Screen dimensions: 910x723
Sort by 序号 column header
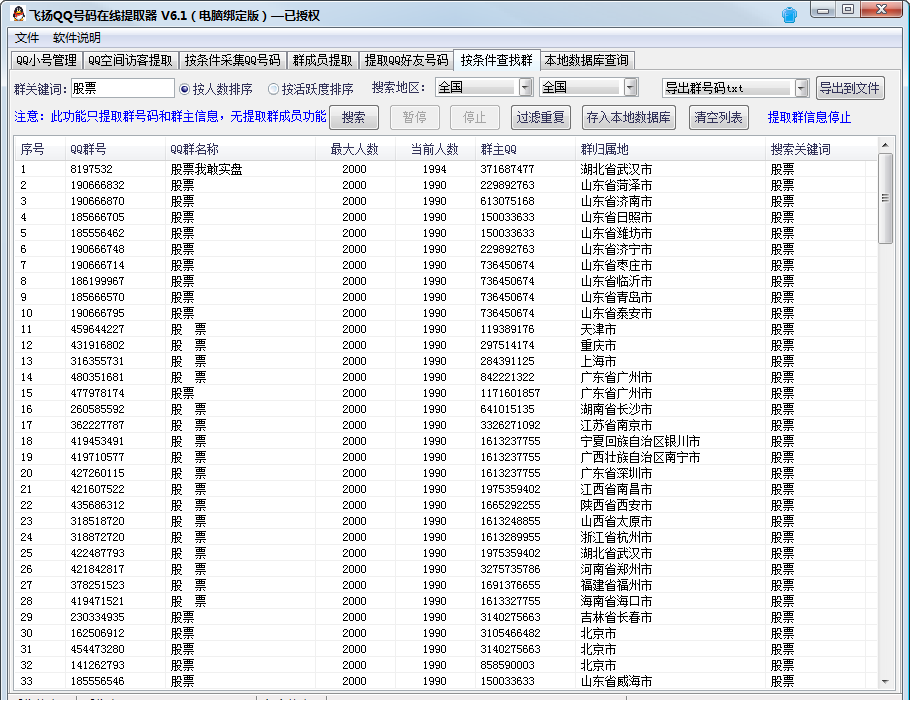[x=40, y=149]
